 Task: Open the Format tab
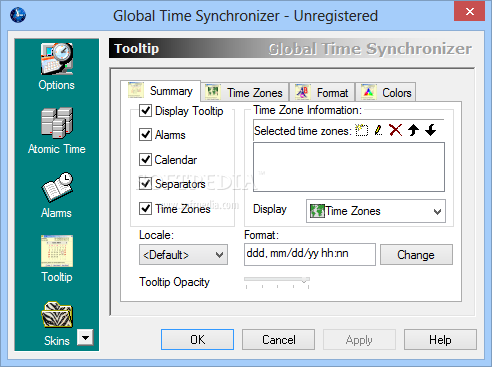click(x=322, y=92)
